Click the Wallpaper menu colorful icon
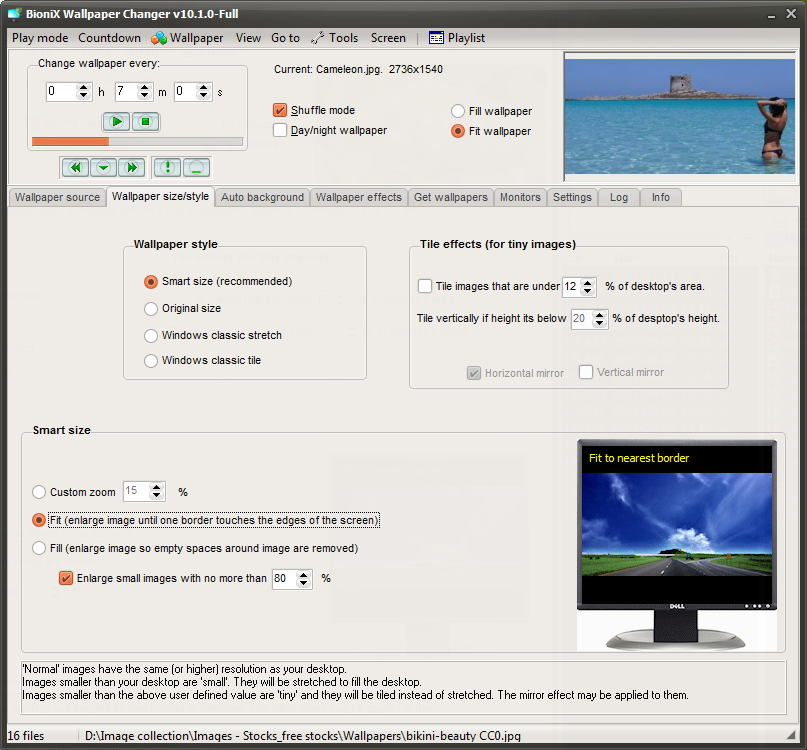 [159, 38]
